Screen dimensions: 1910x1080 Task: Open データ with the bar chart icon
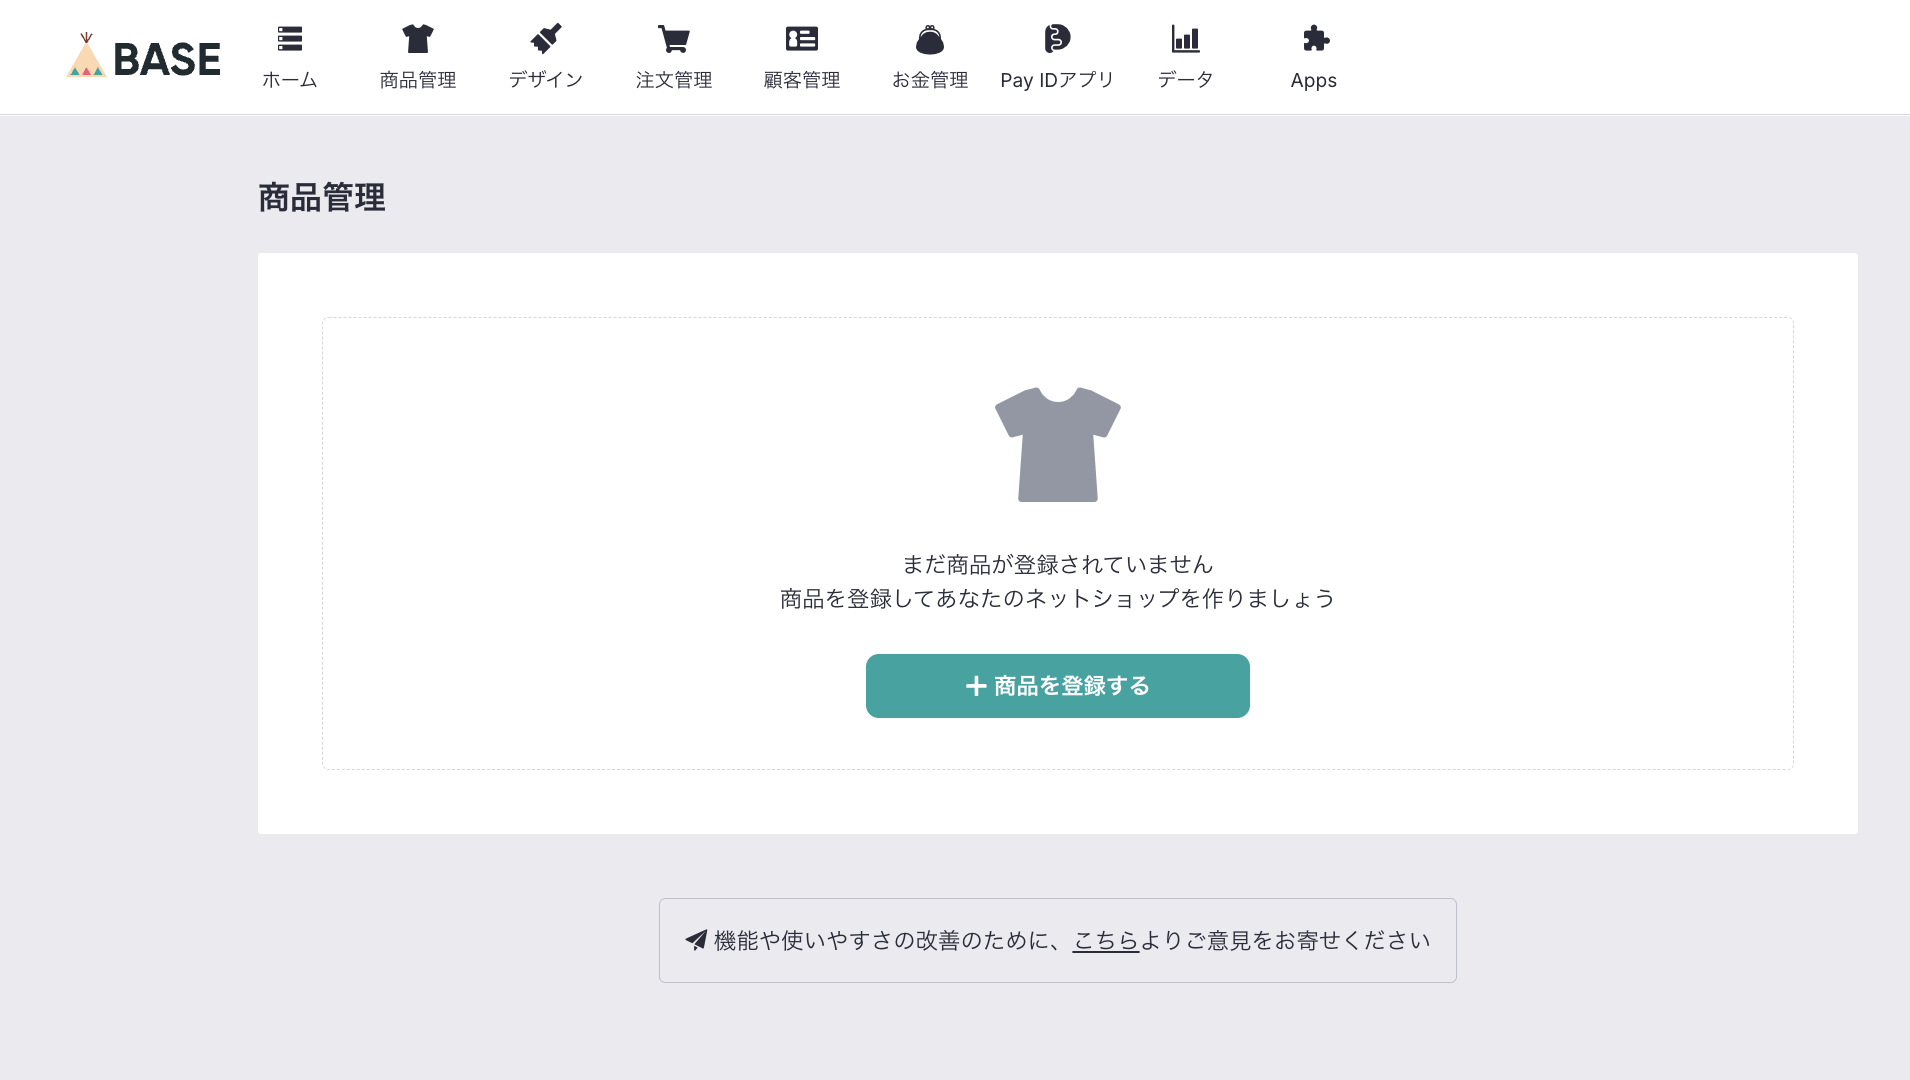tap(1186, 38)
